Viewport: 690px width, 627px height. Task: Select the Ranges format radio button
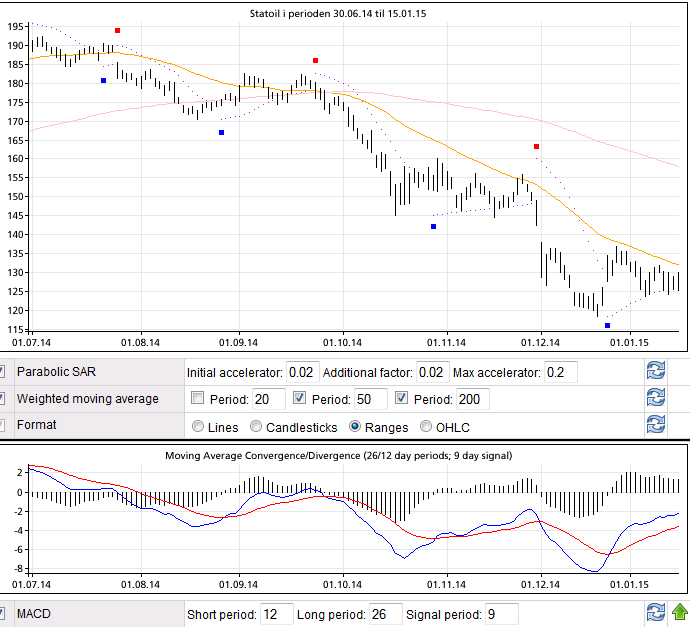pyautogui.click(x=355, y=426)
